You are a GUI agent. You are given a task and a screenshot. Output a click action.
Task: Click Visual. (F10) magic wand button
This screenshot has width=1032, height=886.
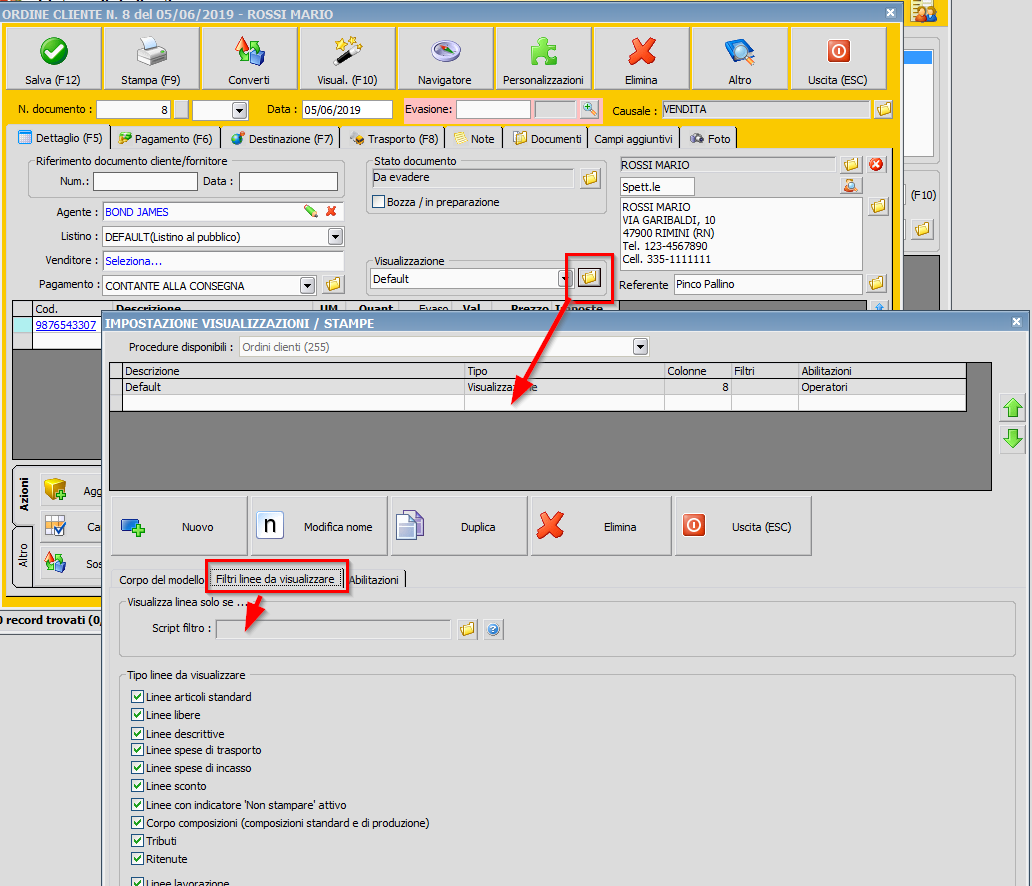(348, 59)
